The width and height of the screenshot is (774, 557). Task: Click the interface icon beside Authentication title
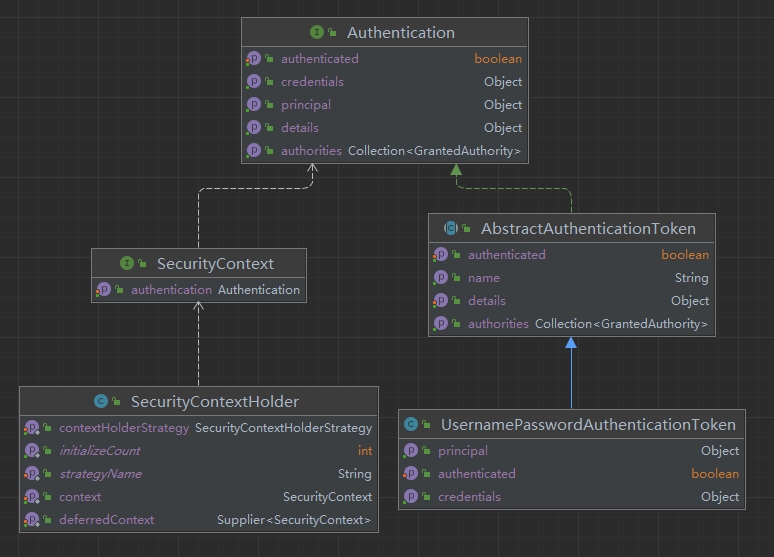(317, 33)
